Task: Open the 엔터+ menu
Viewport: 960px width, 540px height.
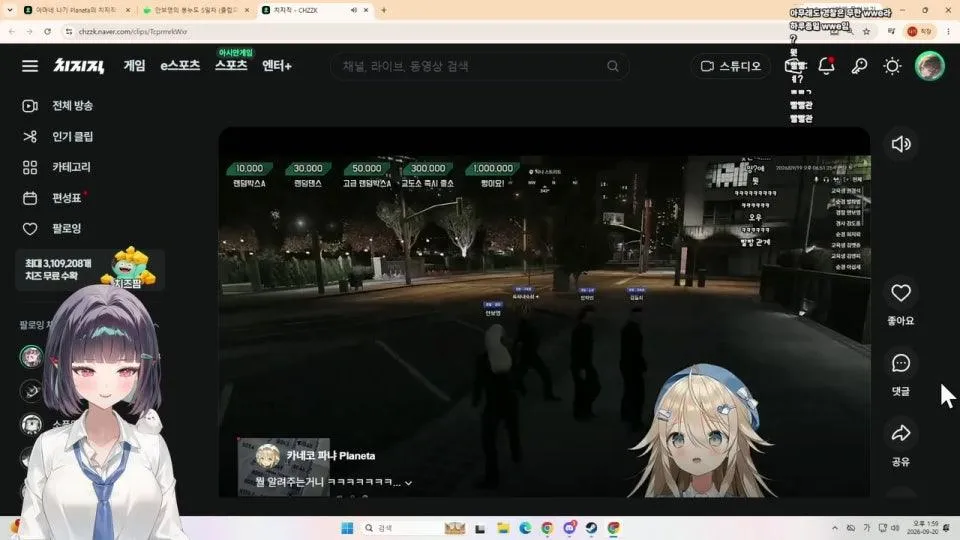Action: point(277,66)
